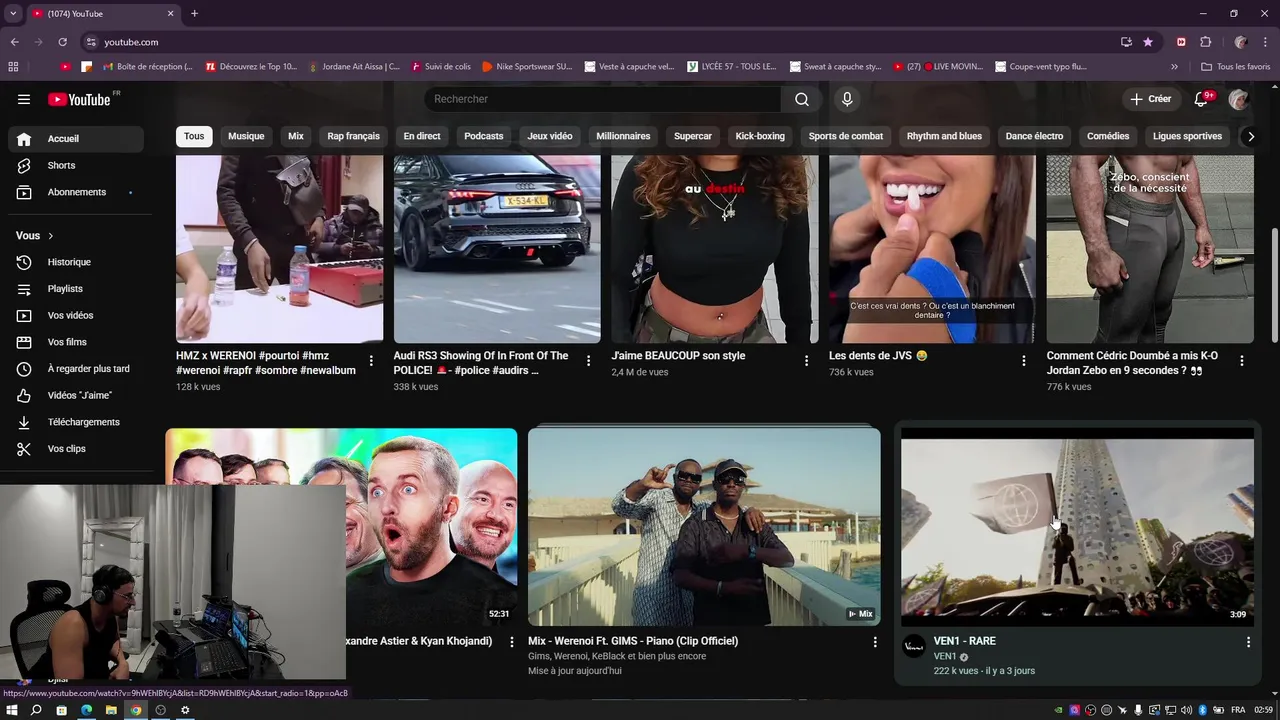This screenshot has width=1280, height=720.
Task: Open the Chrome three-dot menu
Action: [x=1265, y=42]
